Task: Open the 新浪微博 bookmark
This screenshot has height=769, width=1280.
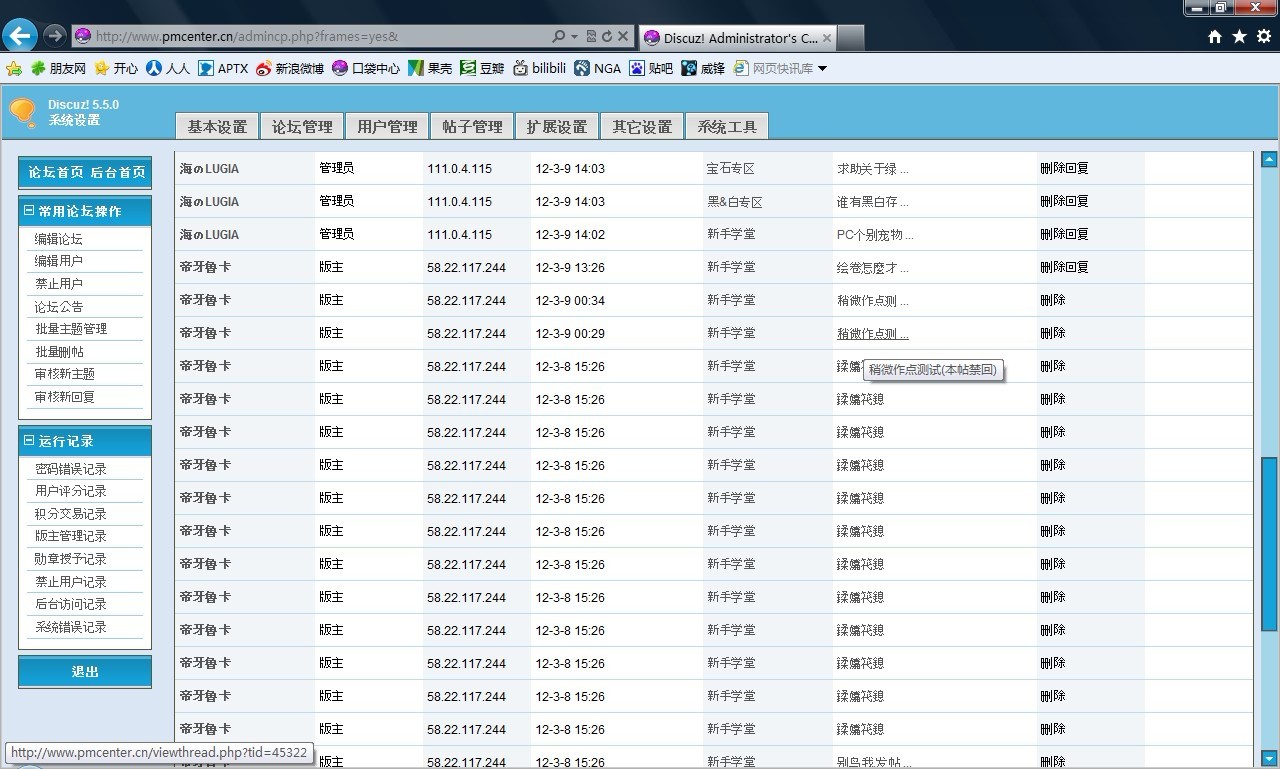Action: (x=290, y=68)
